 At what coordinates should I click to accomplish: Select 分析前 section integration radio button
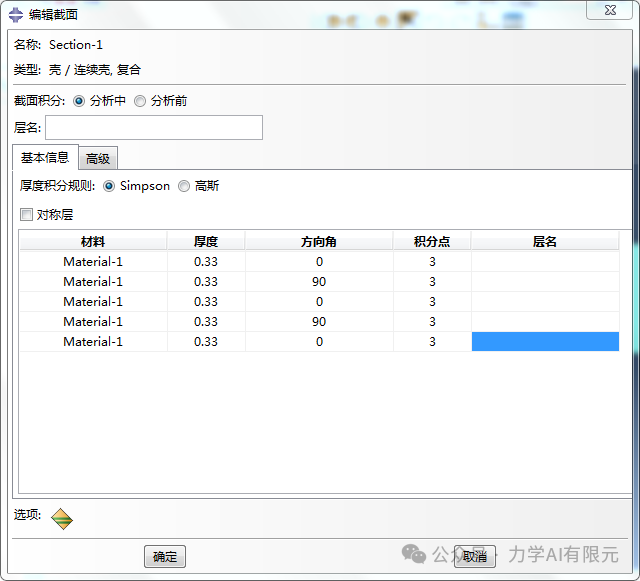click(x=140, y=101)
